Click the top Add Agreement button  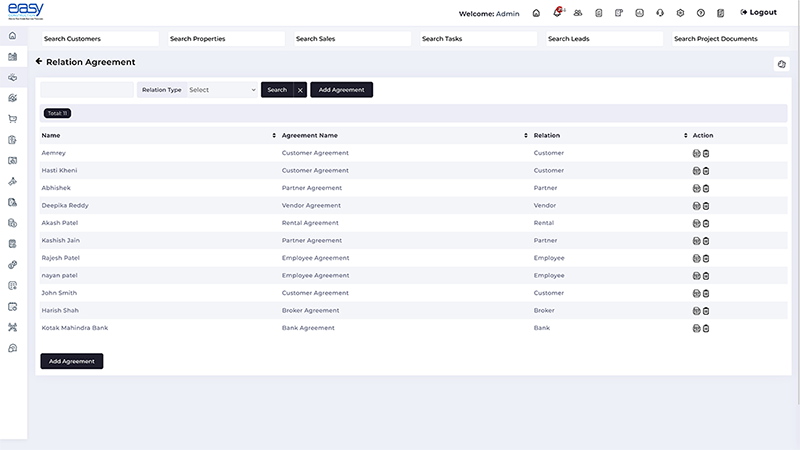341,90
